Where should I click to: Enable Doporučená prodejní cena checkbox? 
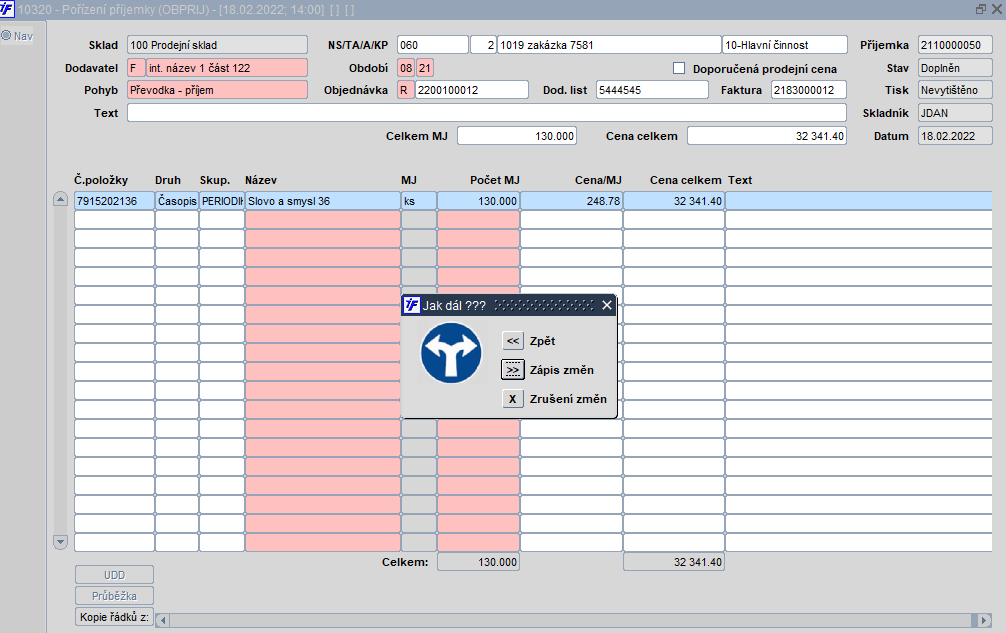coord(679,68)
